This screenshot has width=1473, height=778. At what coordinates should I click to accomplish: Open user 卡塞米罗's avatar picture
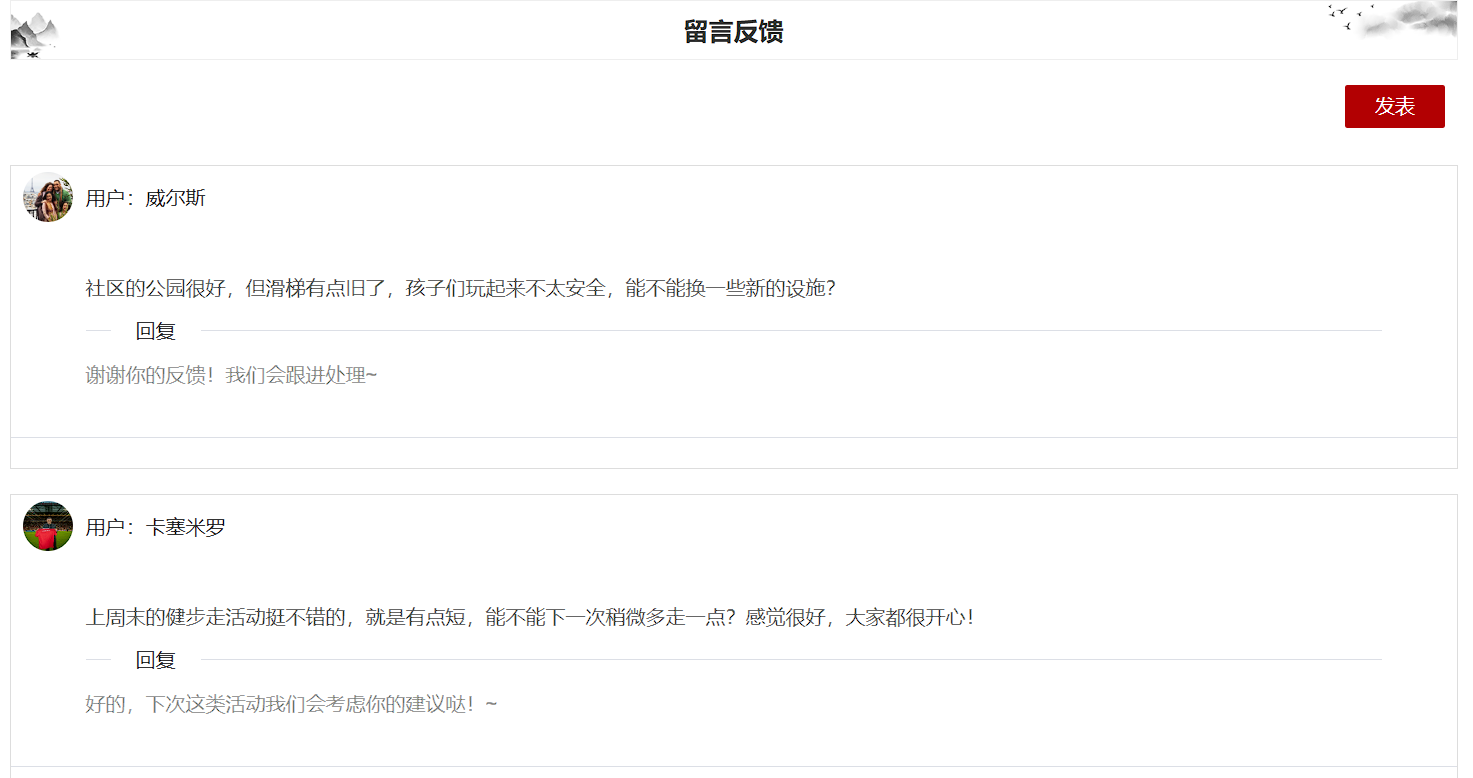tap(48, 526)
